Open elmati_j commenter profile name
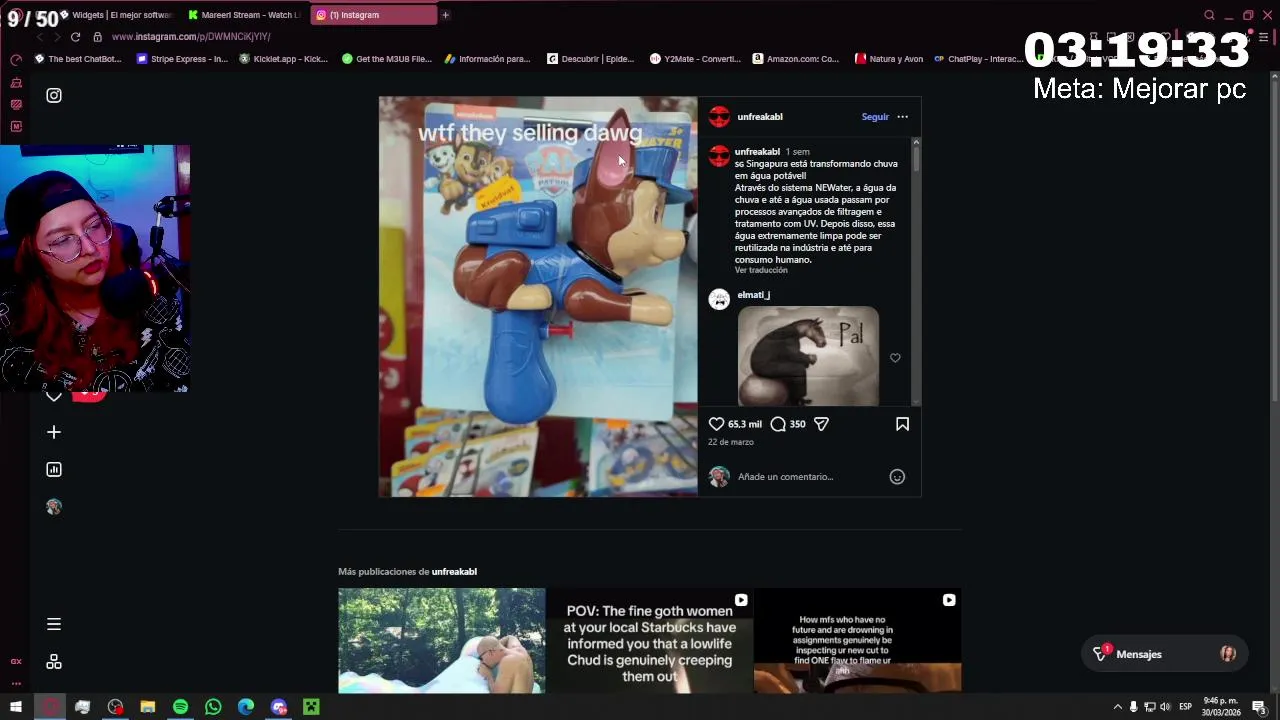This screenshot has width=1280, height=720. point(753,295)
